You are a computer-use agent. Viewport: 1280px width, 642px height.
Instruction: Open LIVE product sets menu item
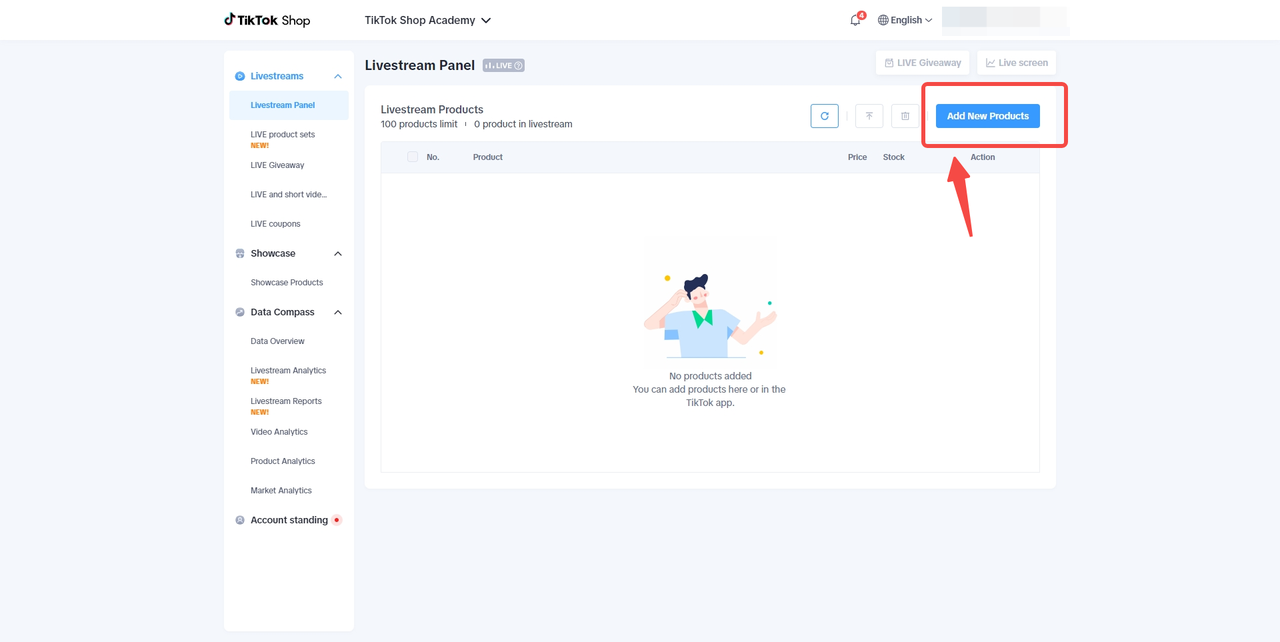283,135
